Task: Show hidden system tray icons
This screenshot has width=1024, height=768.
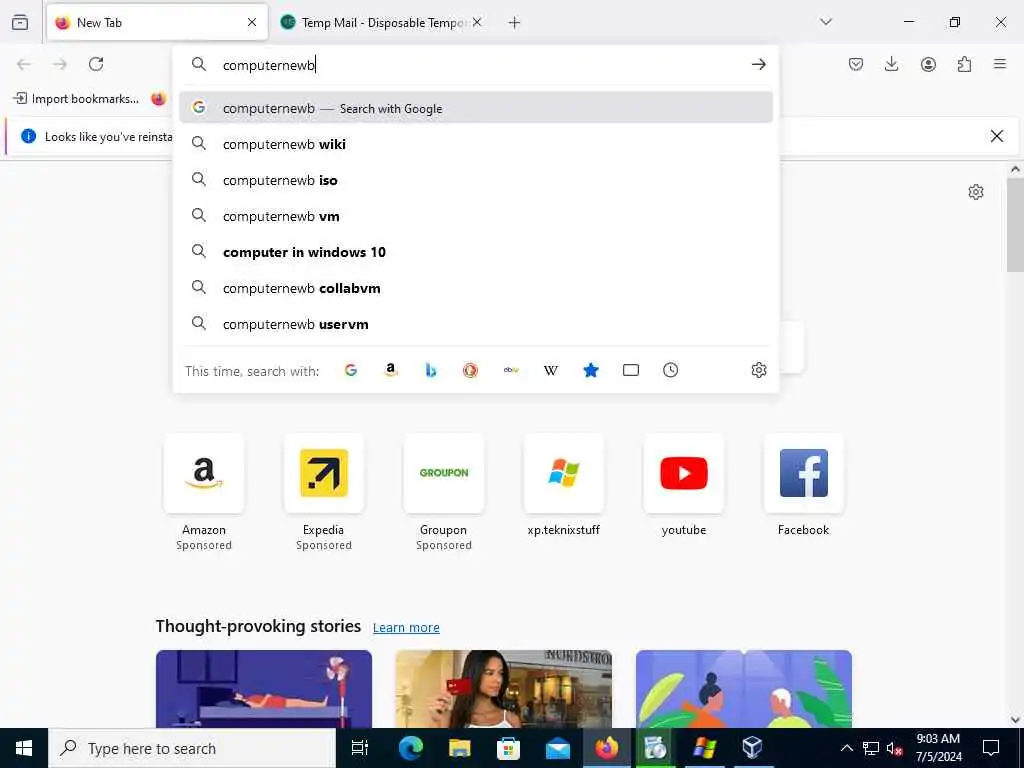Action: (x=846, y=748)
